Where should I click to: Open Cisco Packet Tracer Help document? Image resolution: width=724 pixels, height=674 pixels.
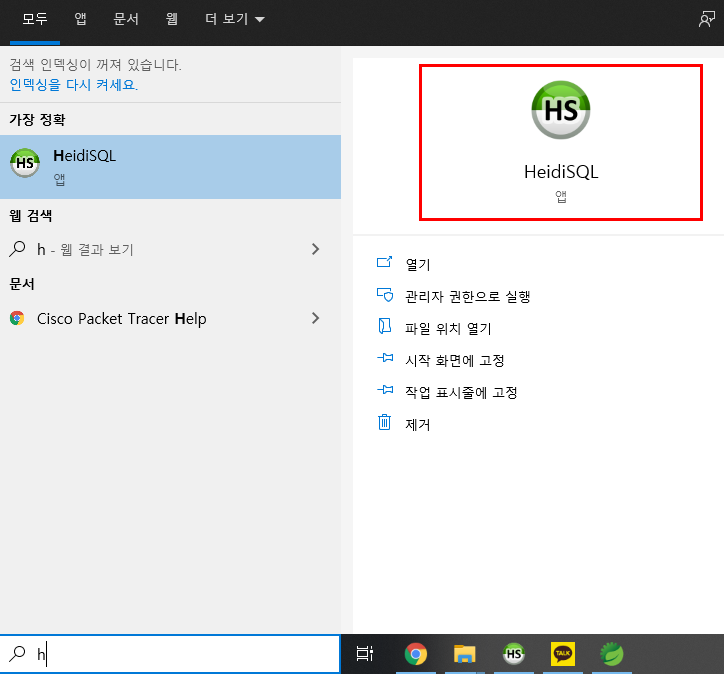[170, 319]
